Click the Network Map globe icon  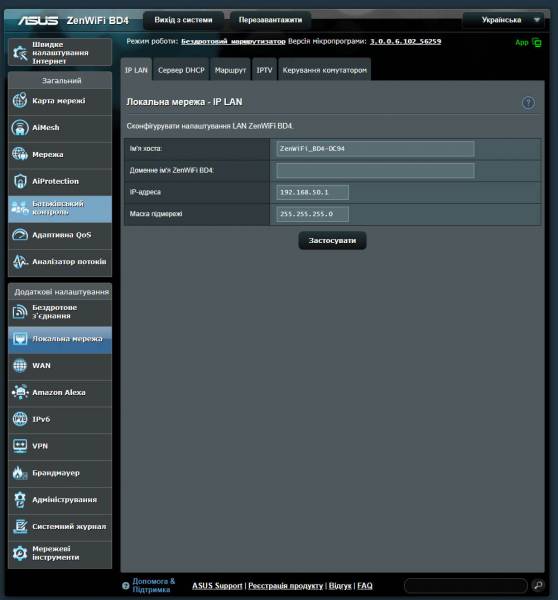pyautogui.click(x=20, y=101)
